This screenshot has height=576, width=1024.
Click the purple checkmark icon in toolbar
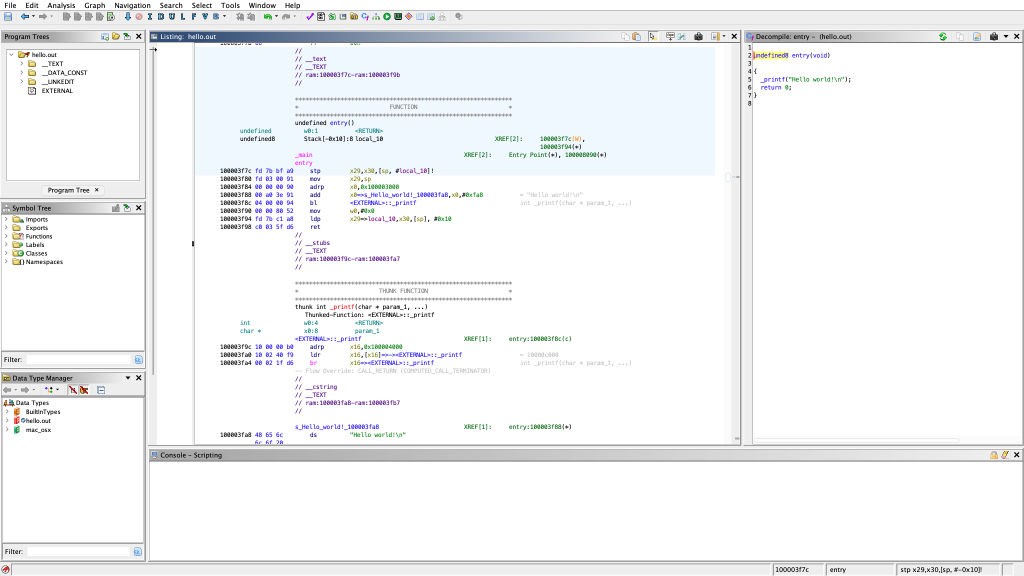[x=309, y=17]
